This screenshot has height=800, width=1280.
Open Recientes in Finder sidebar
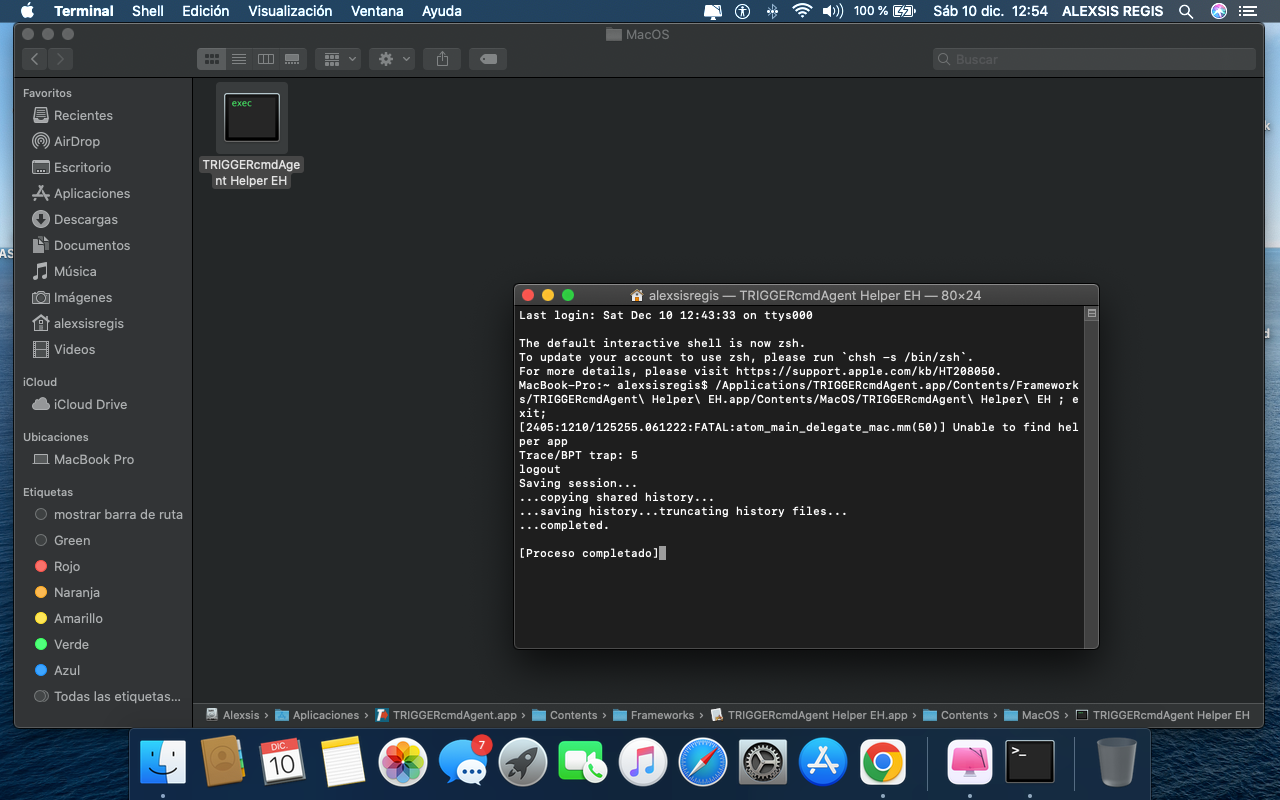83,115
